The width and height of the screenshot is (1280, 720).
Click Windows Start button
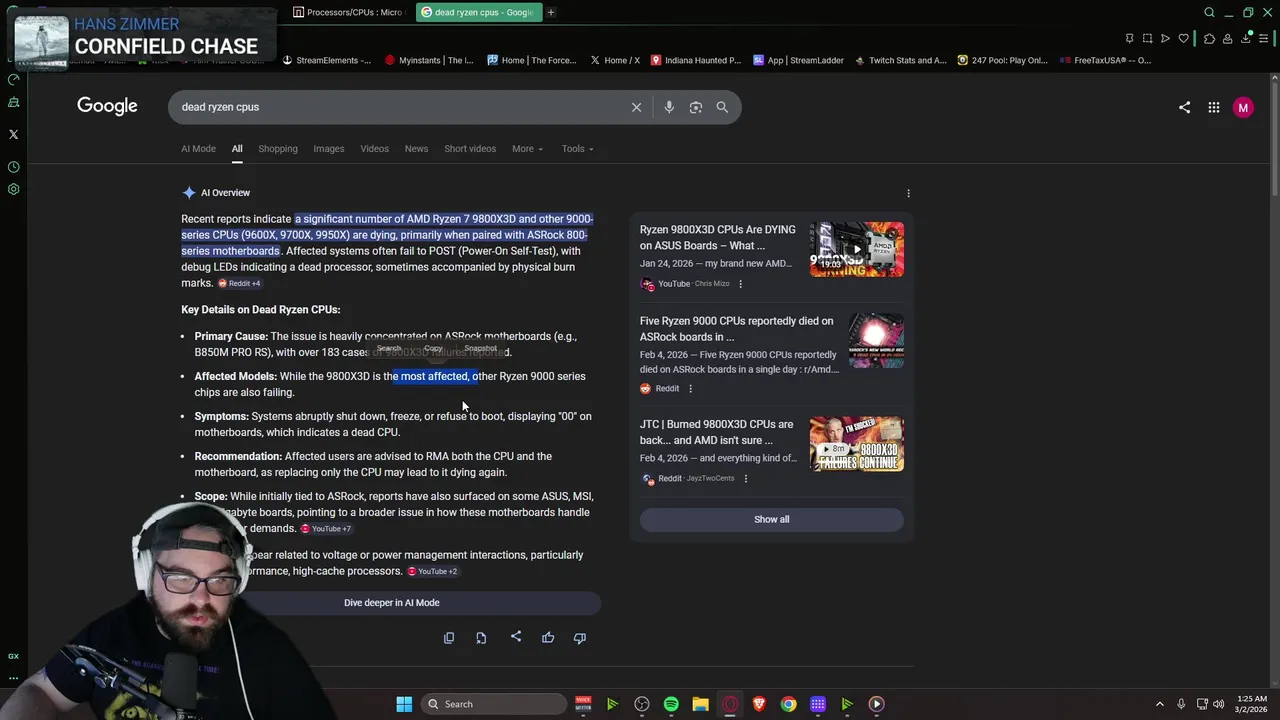coord(404,704)
